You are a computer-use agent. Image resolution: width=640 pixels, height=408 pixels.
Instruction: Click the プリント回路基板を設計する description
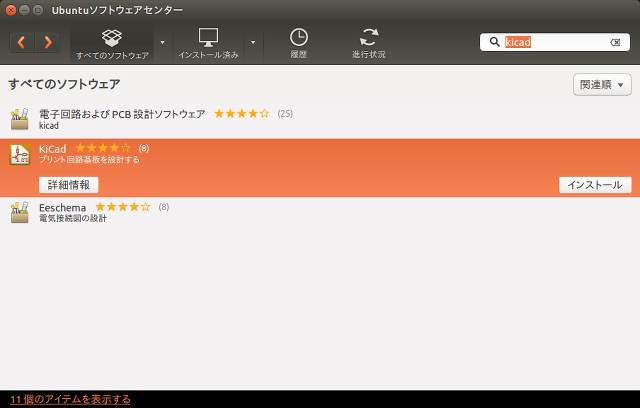89,160
